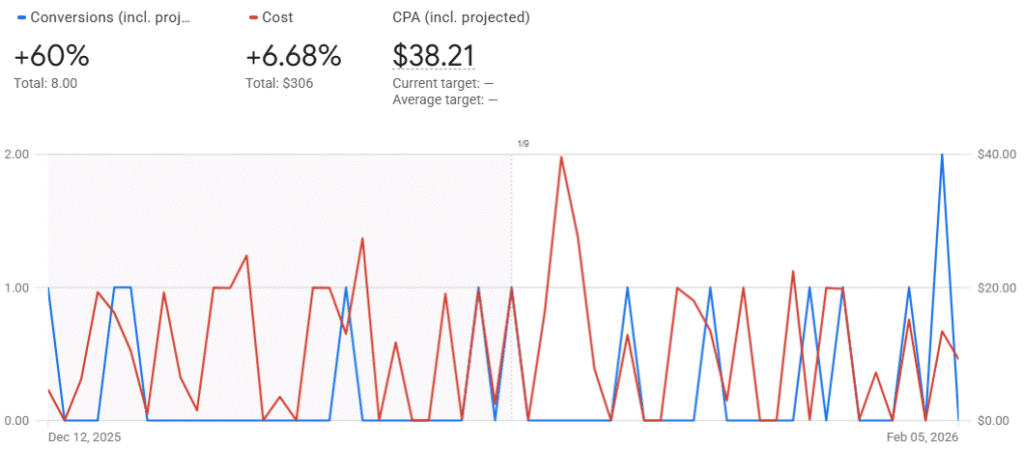Click the blue Conversions legend marker

coord(21,18)
